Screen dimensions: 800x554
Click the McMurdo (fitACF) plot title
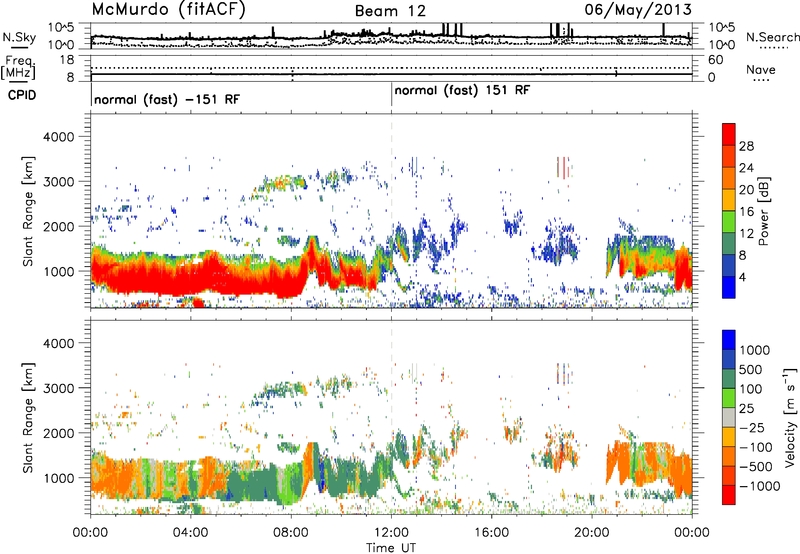pyautogui.click(x=168, y=10)
